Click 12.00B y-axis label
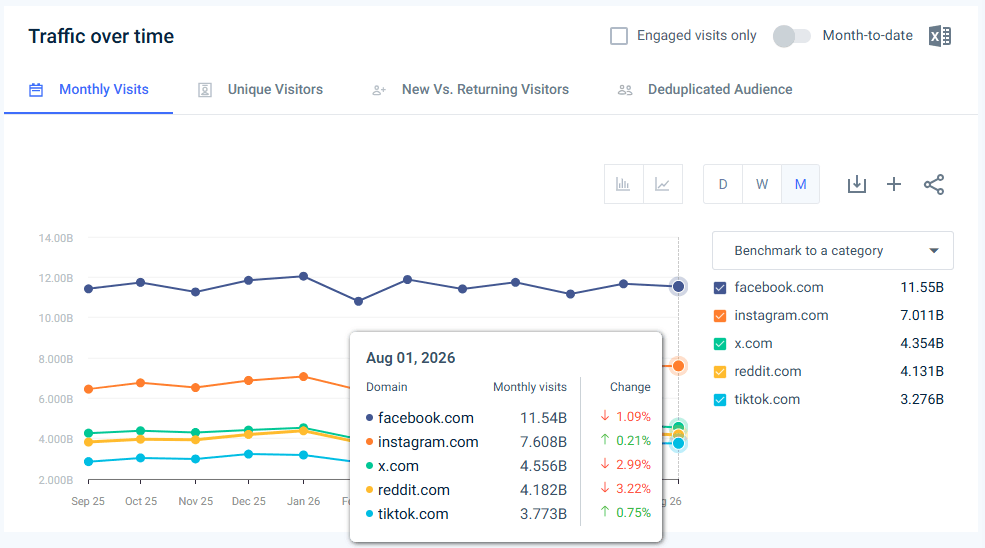This screenshot has width=985, height=548. click(x=55, y=278)
